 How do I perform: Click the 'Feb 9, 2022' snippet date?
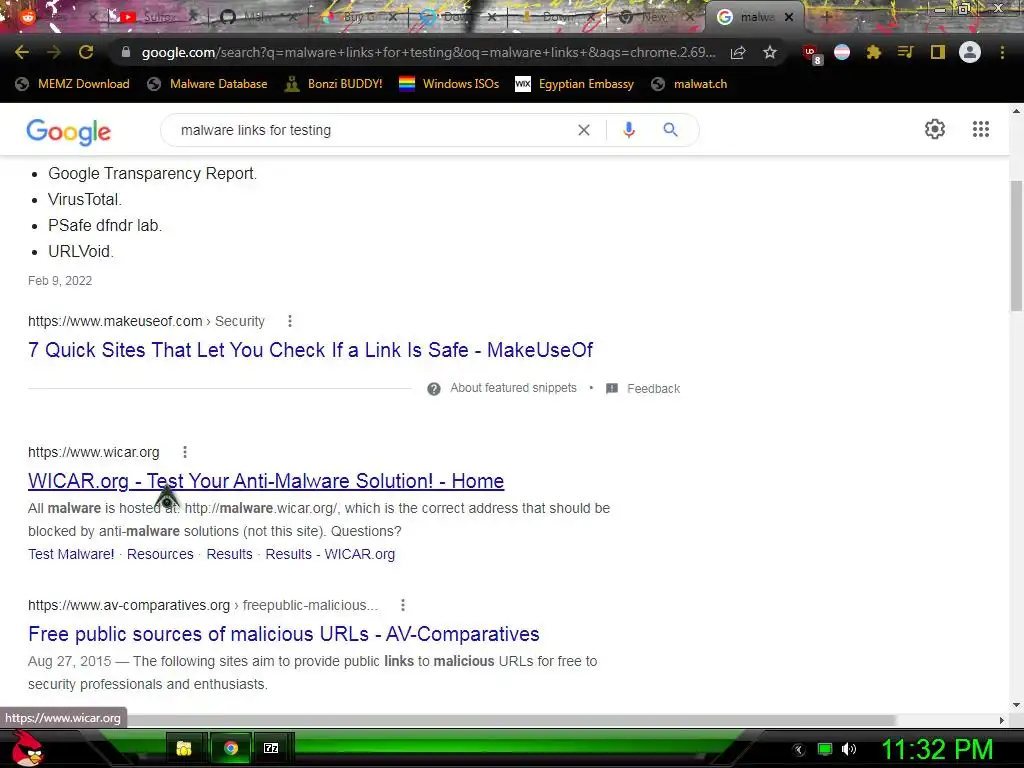pyautogui.click(x=60, y=281)
